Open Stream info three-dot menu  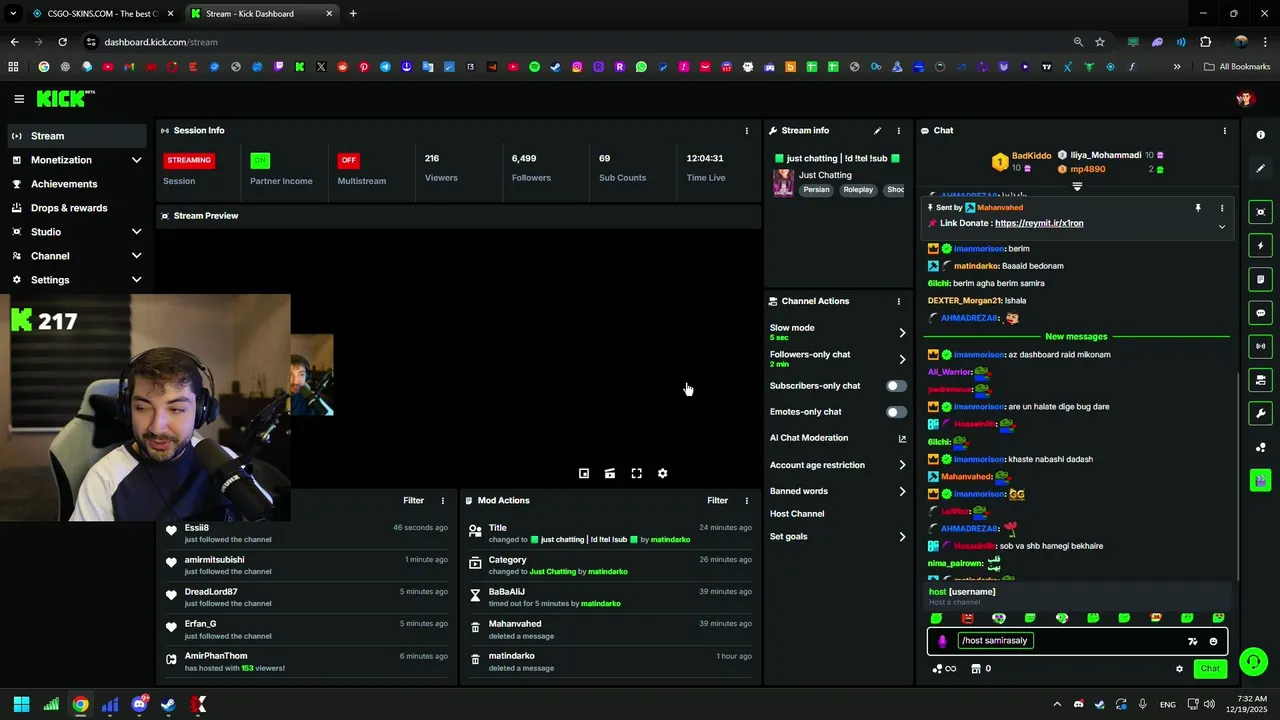pyautogui.click(x=898, y=131)
